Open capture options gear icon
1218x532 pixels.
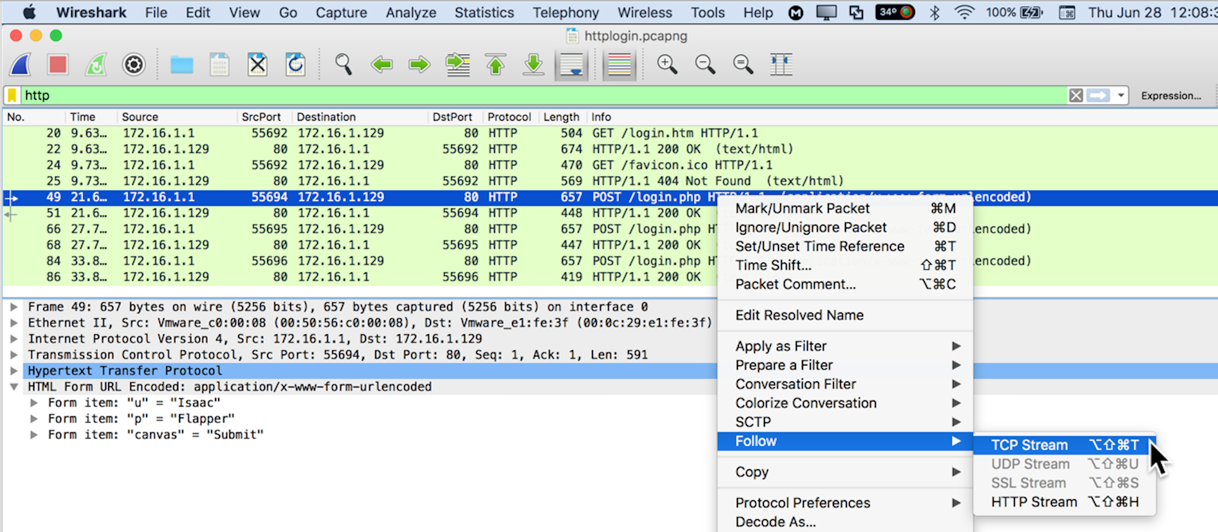coord(133,65)
